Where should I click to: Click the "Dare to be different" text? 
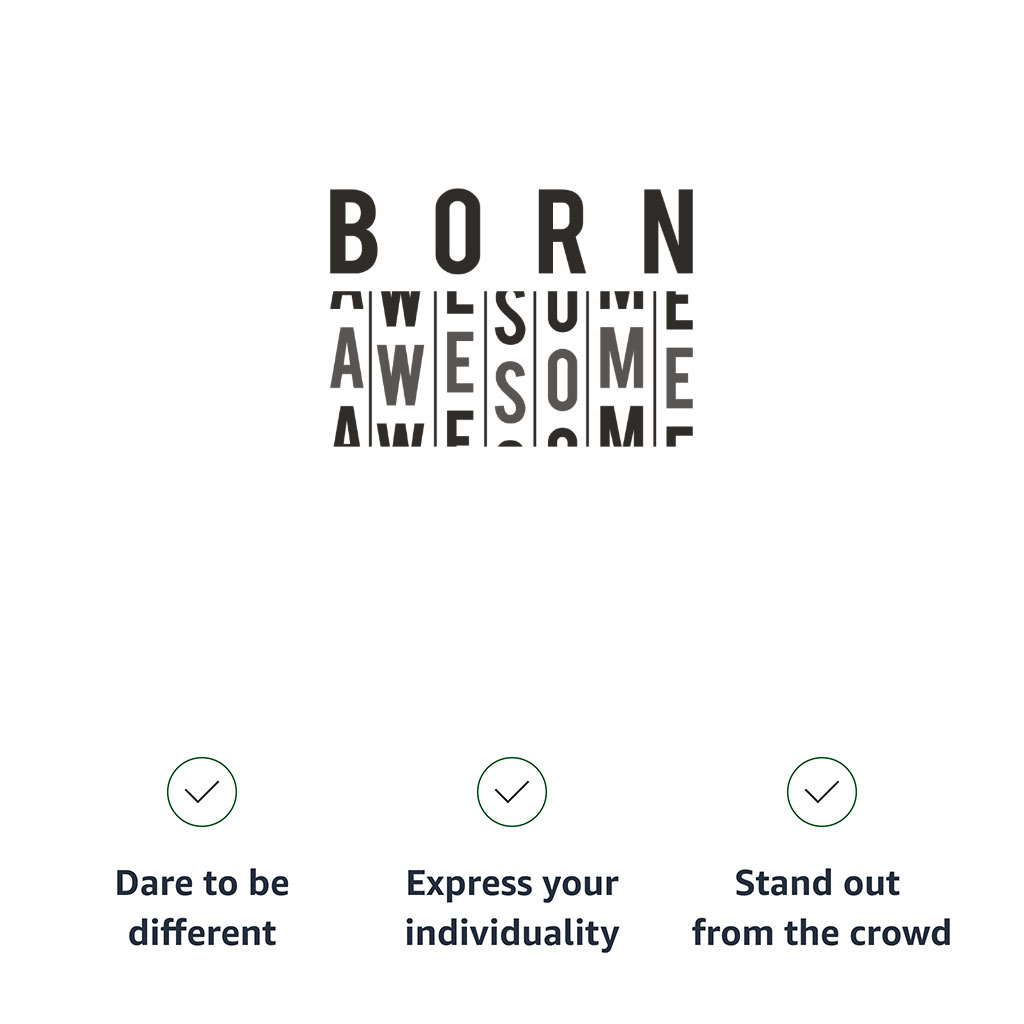point(202,908)
